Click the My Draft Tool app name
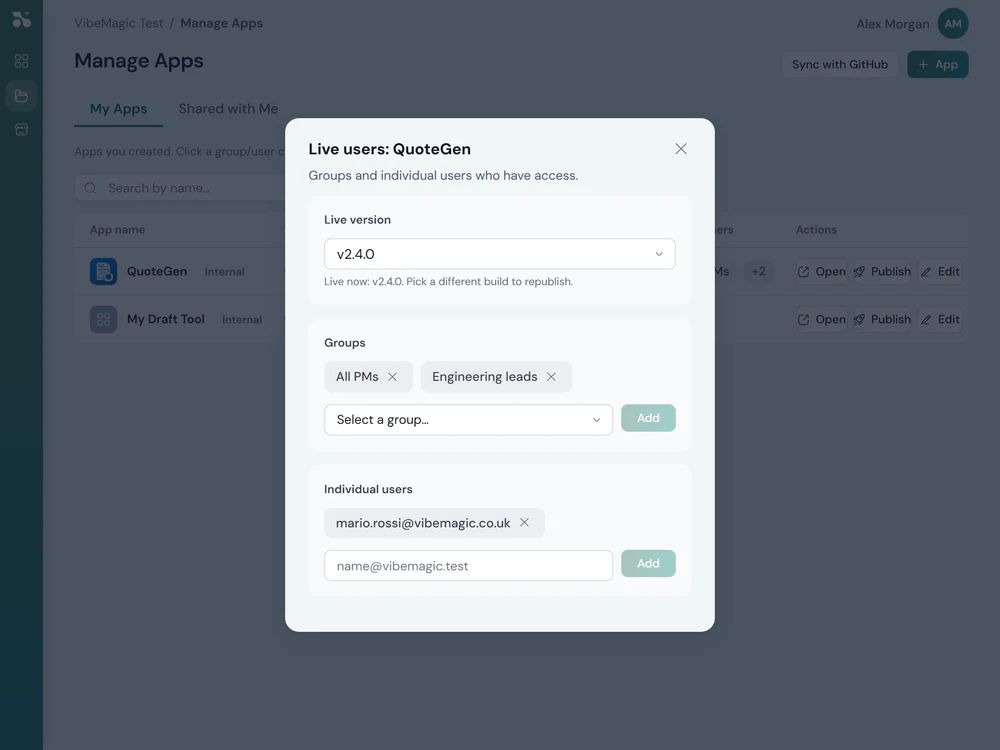The image size is (1000, 750). 166,319
